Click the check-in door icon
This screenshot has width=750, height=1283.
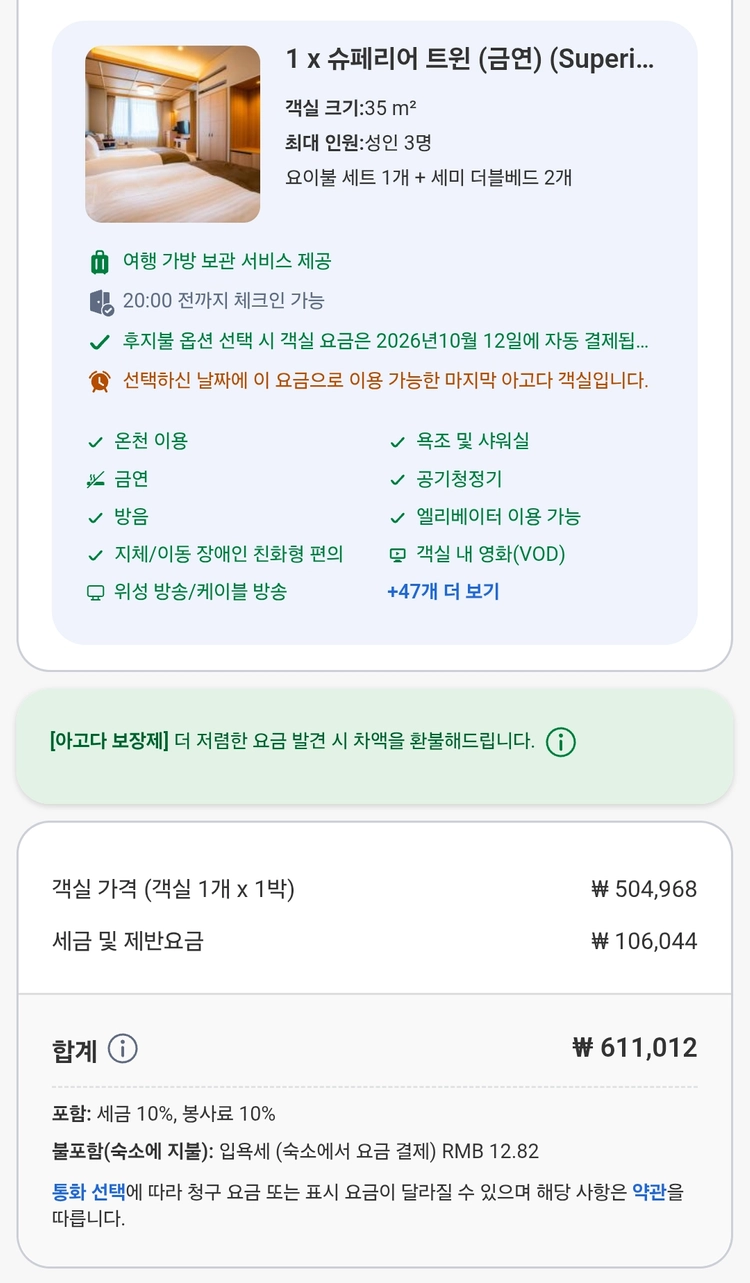pyautogui.click(x=100, y=301)
